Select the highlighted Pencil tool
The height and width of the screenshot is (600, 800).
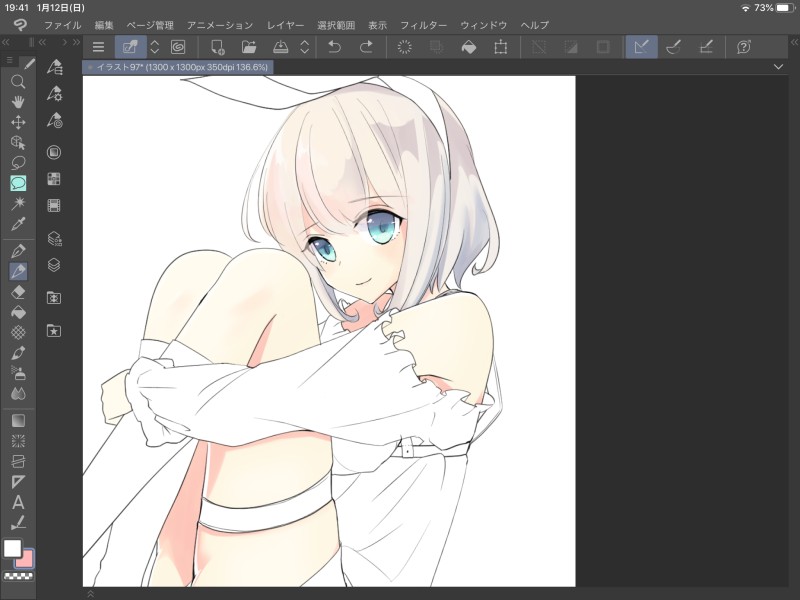[18, 271]
